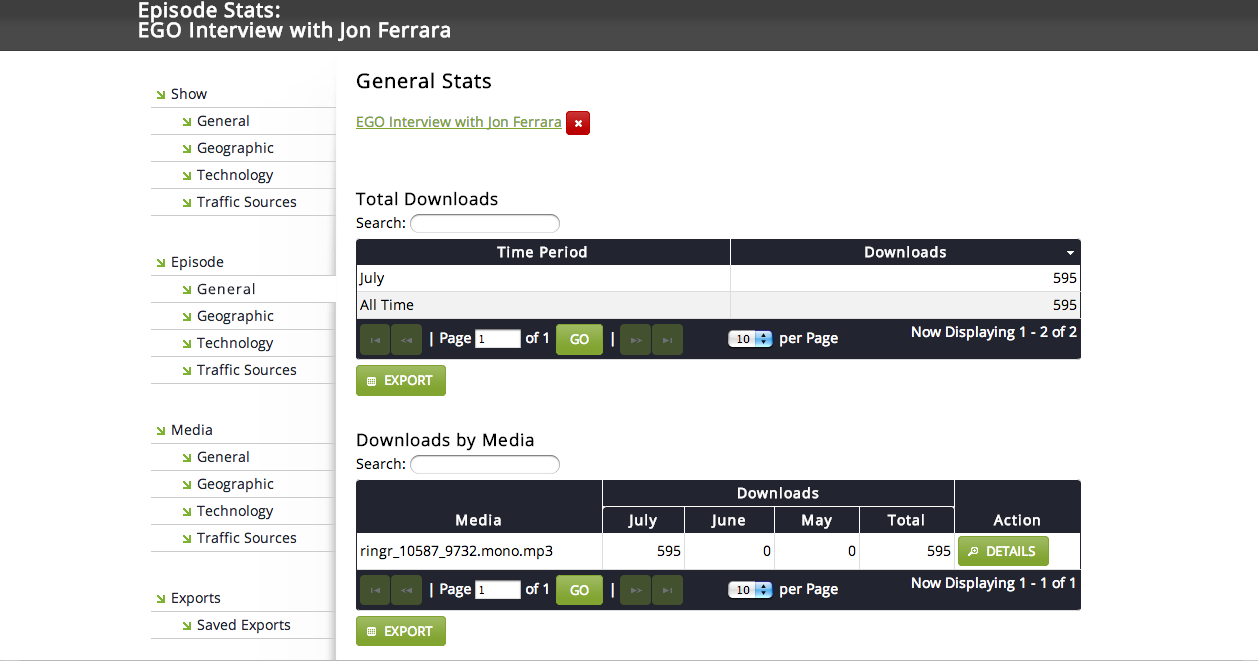Focus the Total Downloads search field
1258x661 pixels.
pyautogui.click(x=485, y=223)
